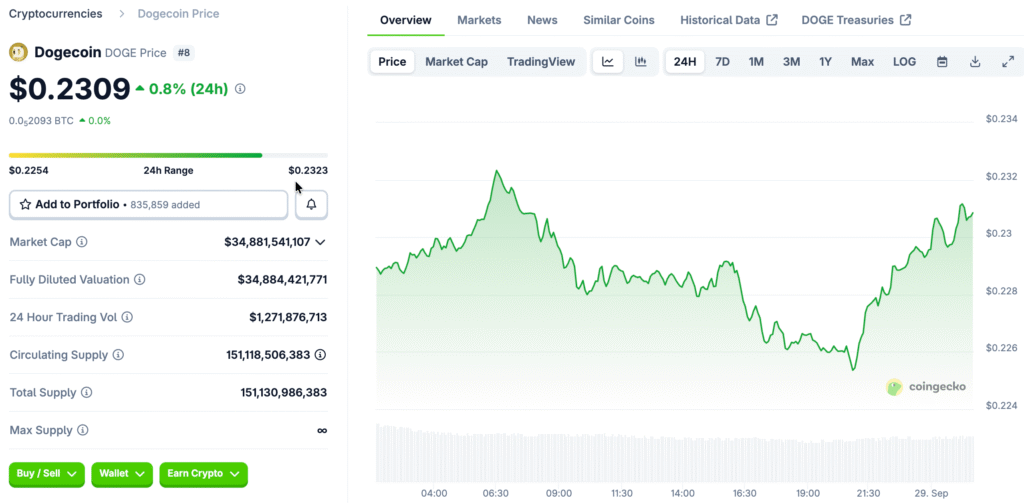
Task: Switch to candlestick chart icon
Action: (x=640, y=62)
